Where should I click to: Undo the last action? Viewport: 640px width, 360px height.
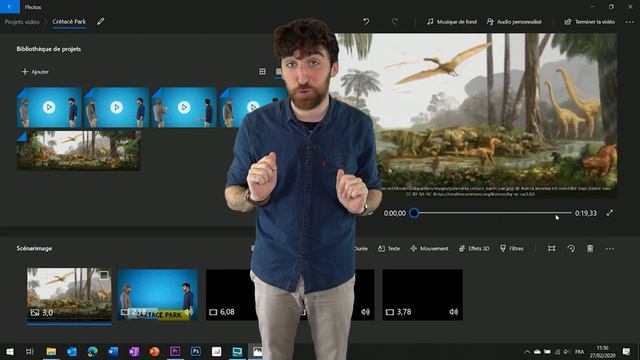(x=366, y=22)
